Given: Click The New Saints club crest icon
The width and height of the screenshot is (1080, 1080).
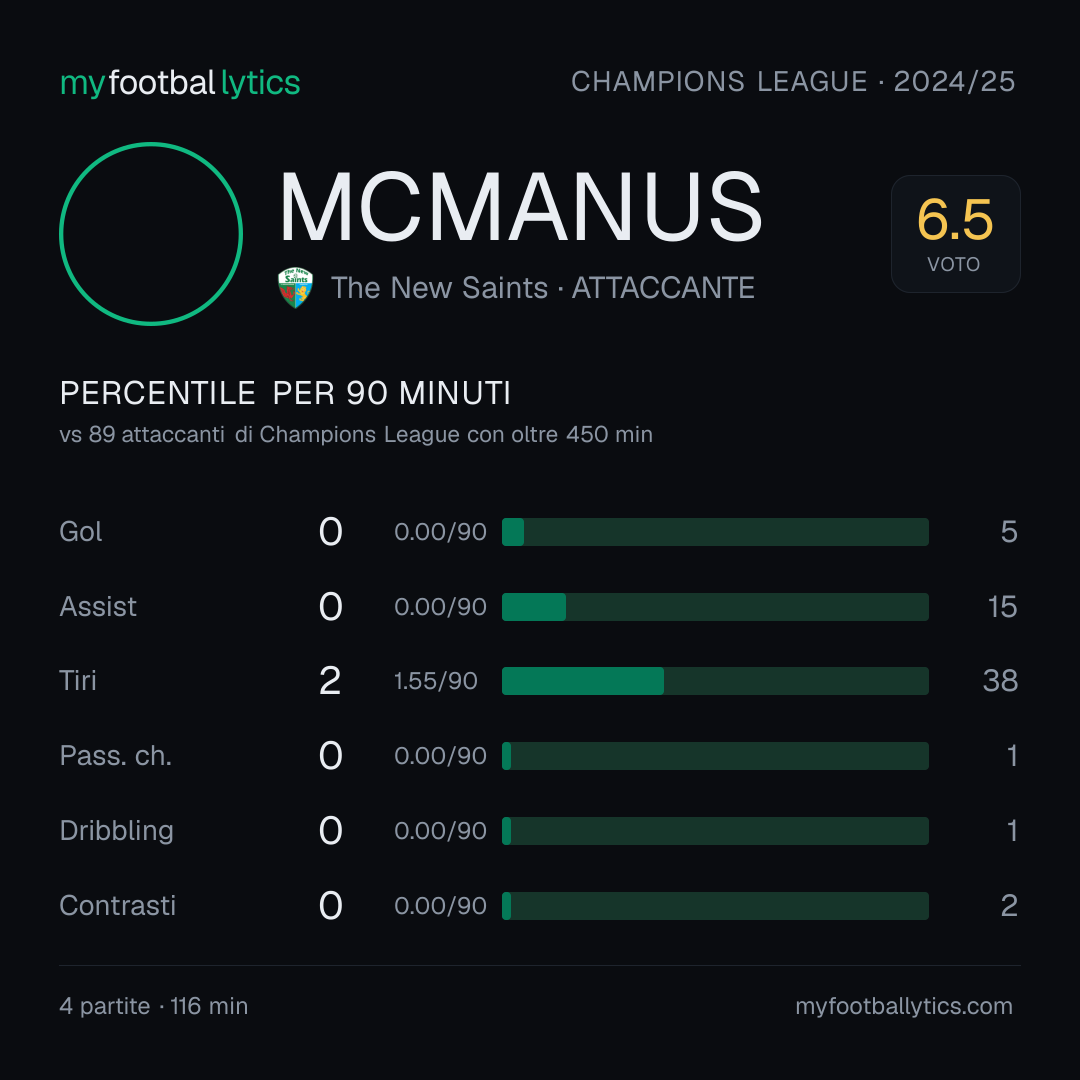Looking at the screenshot, I should click(295, 287).
